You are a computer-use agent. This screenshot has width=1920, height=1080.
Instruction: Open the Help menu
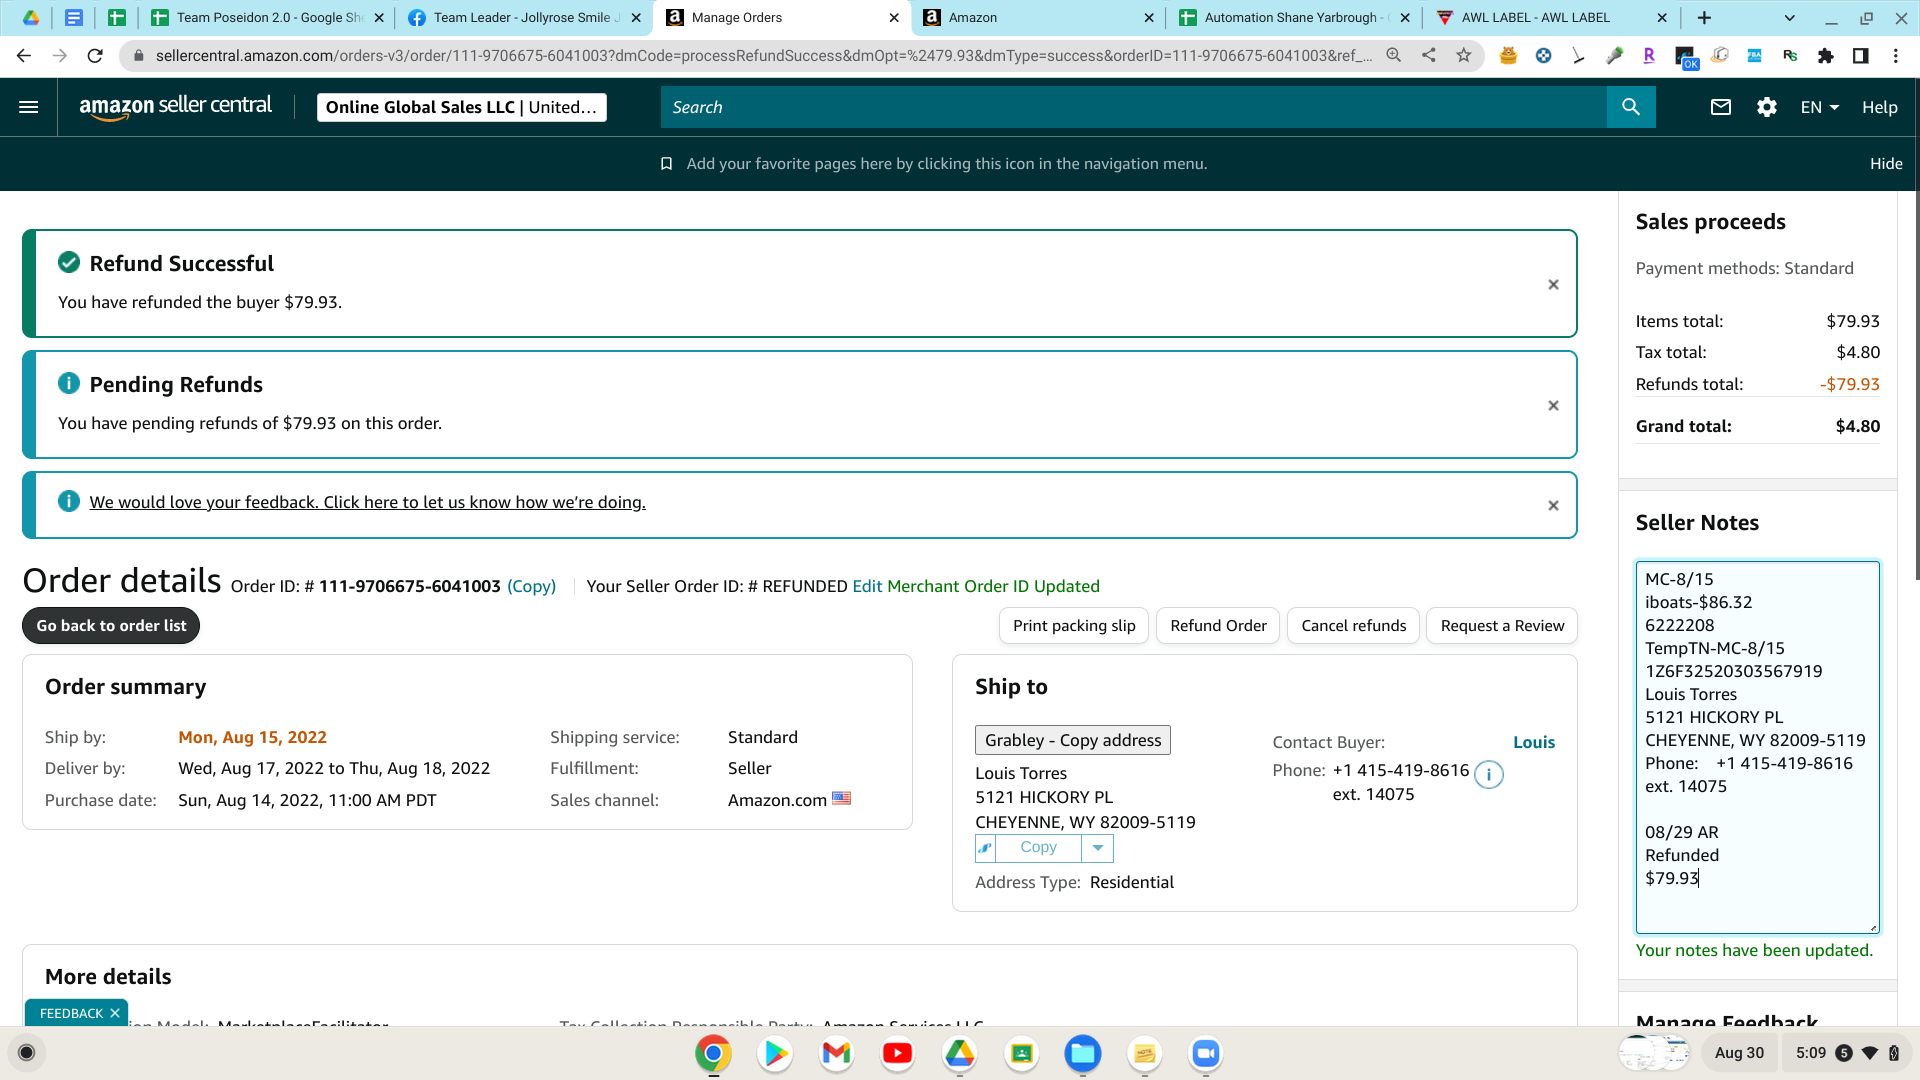point(1879,107)
